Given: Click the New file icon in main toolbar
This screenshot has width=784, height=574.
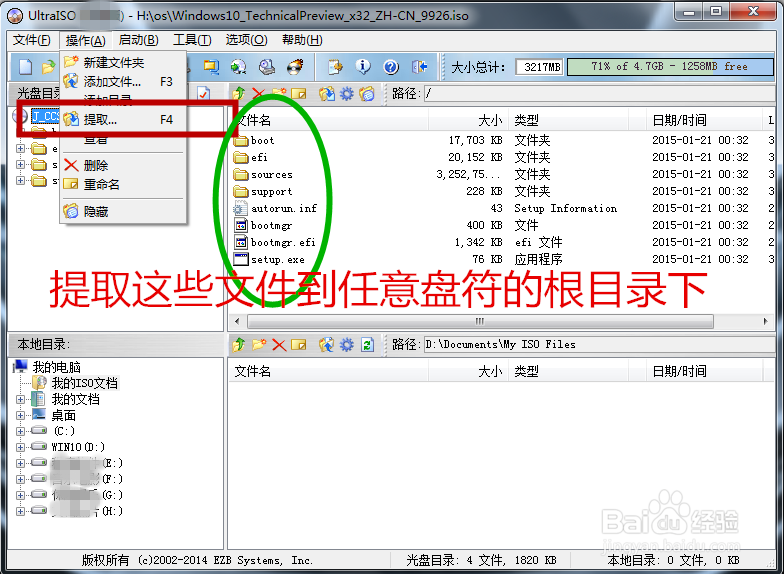Looking at the screenshot, I should tap(26, 66).
